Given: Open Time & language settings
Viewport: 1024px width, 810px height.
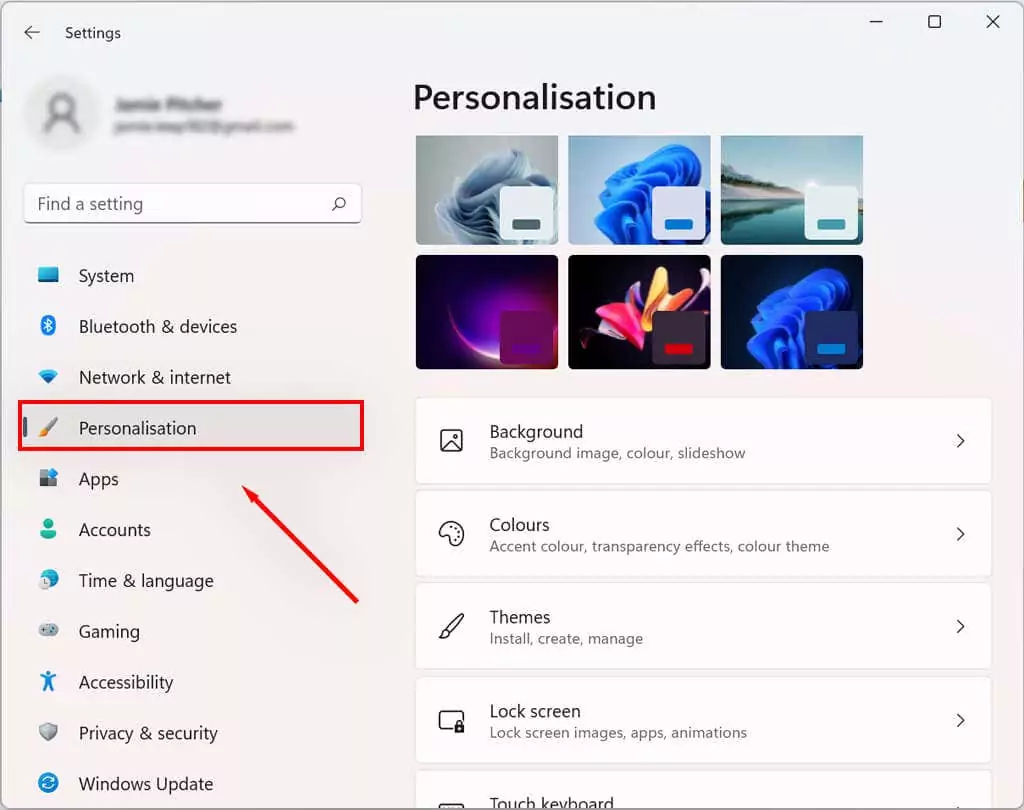Looking at the screenshot, I should pyautogui.click(x=146, y=581).
